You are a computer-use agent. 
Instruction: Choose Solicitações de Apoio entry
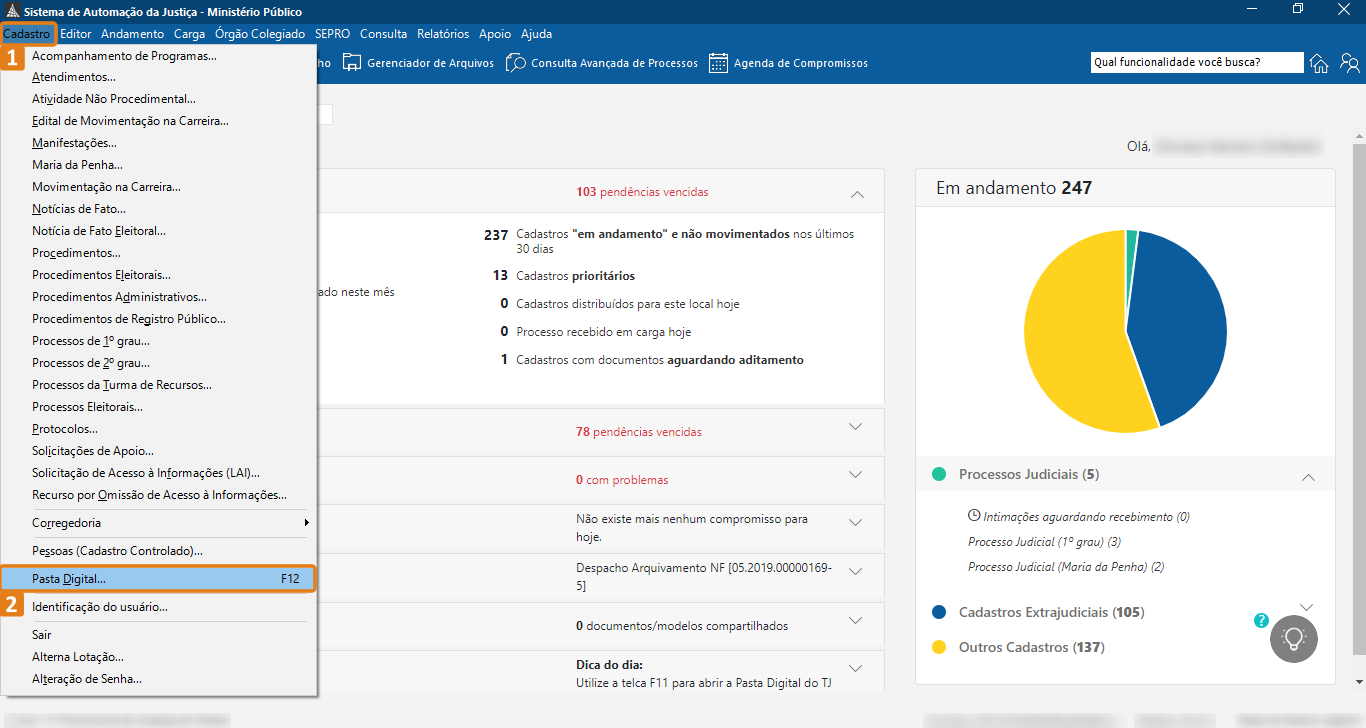pos(159,451)
